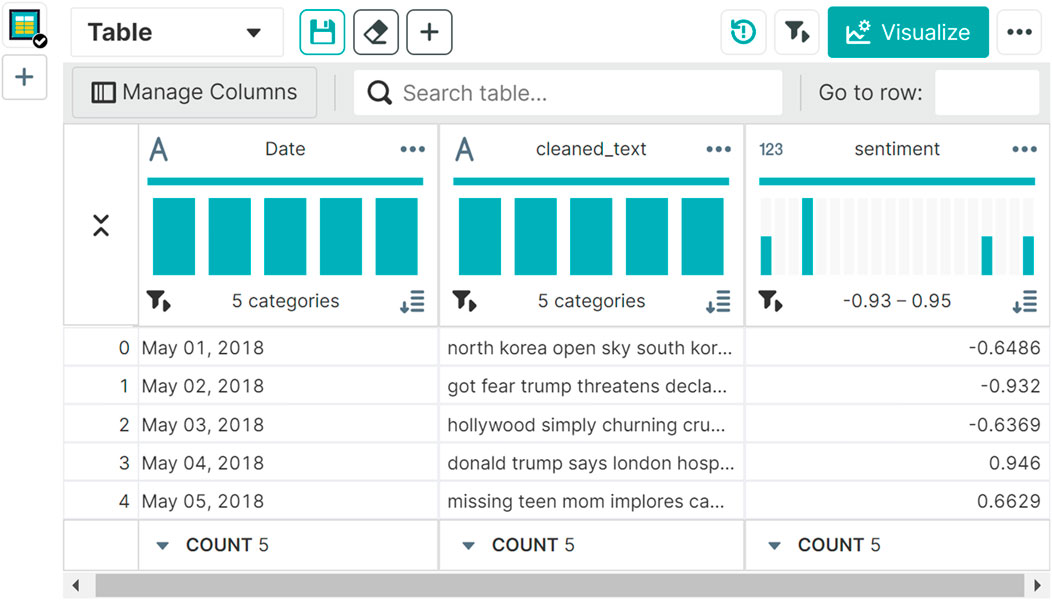The image size is (1052, 600).
Task: Click the Date column header name
Action: 285,149
